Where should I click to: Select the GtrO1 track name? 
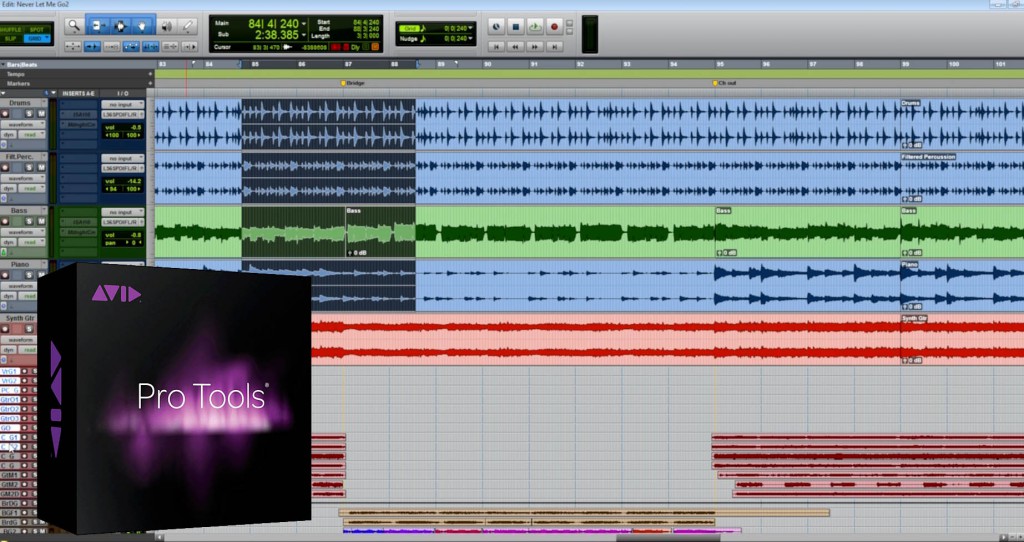[x=9, y=400]
